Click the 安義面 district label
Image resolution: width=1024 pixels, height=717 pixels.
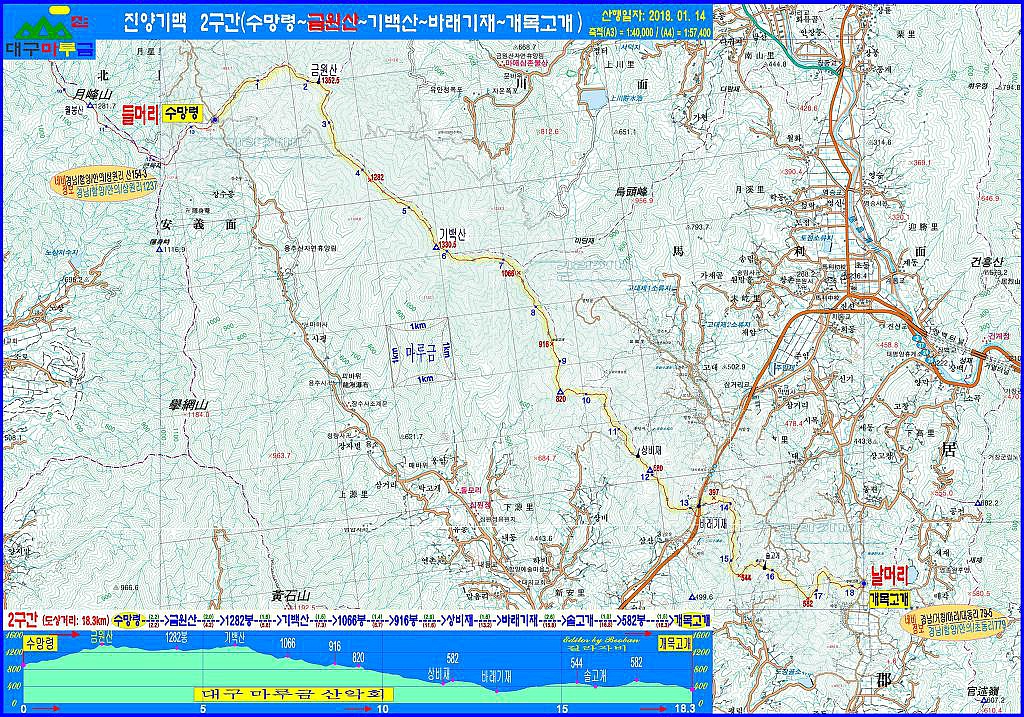click(x=197, y=225)
